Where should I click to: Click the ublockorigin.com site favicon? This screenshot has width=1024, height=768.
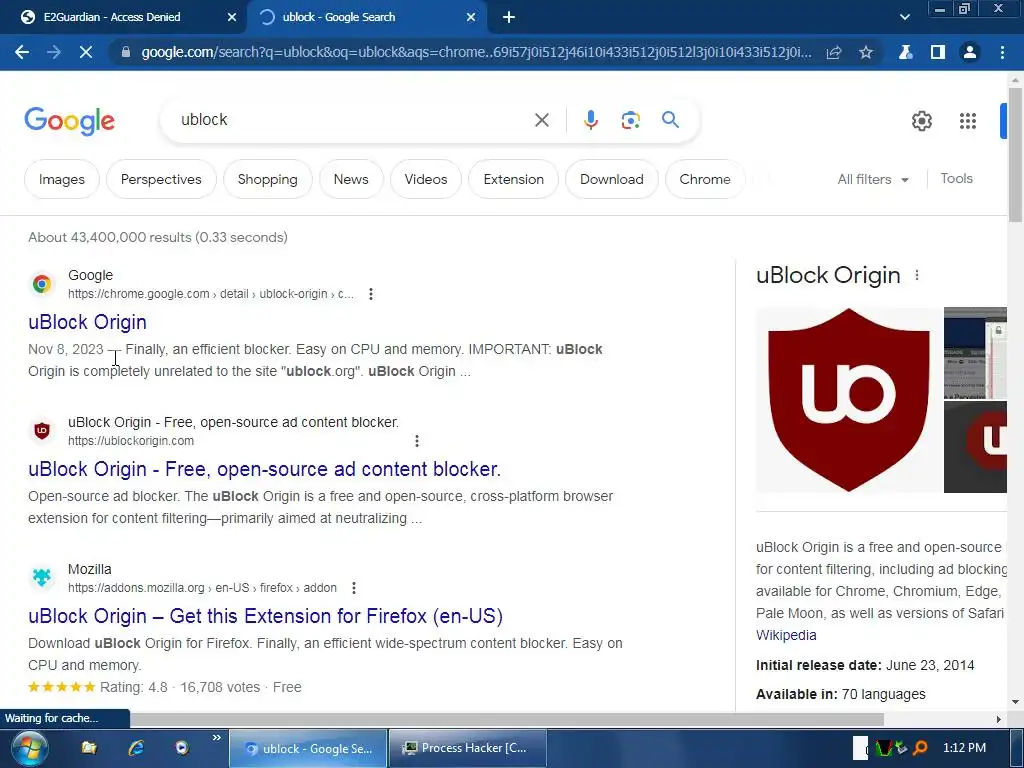pos(42,430)
